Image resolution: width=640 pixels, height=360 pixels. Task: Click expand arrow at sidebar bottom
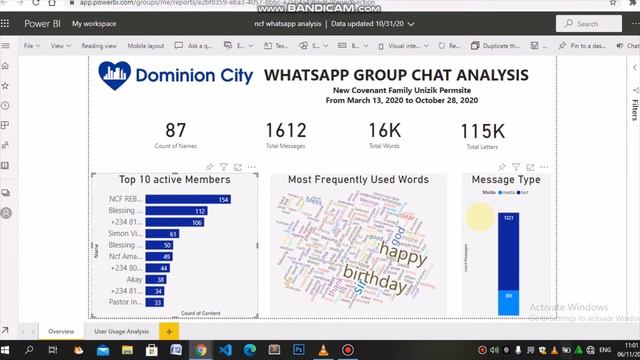click(5, 330)
